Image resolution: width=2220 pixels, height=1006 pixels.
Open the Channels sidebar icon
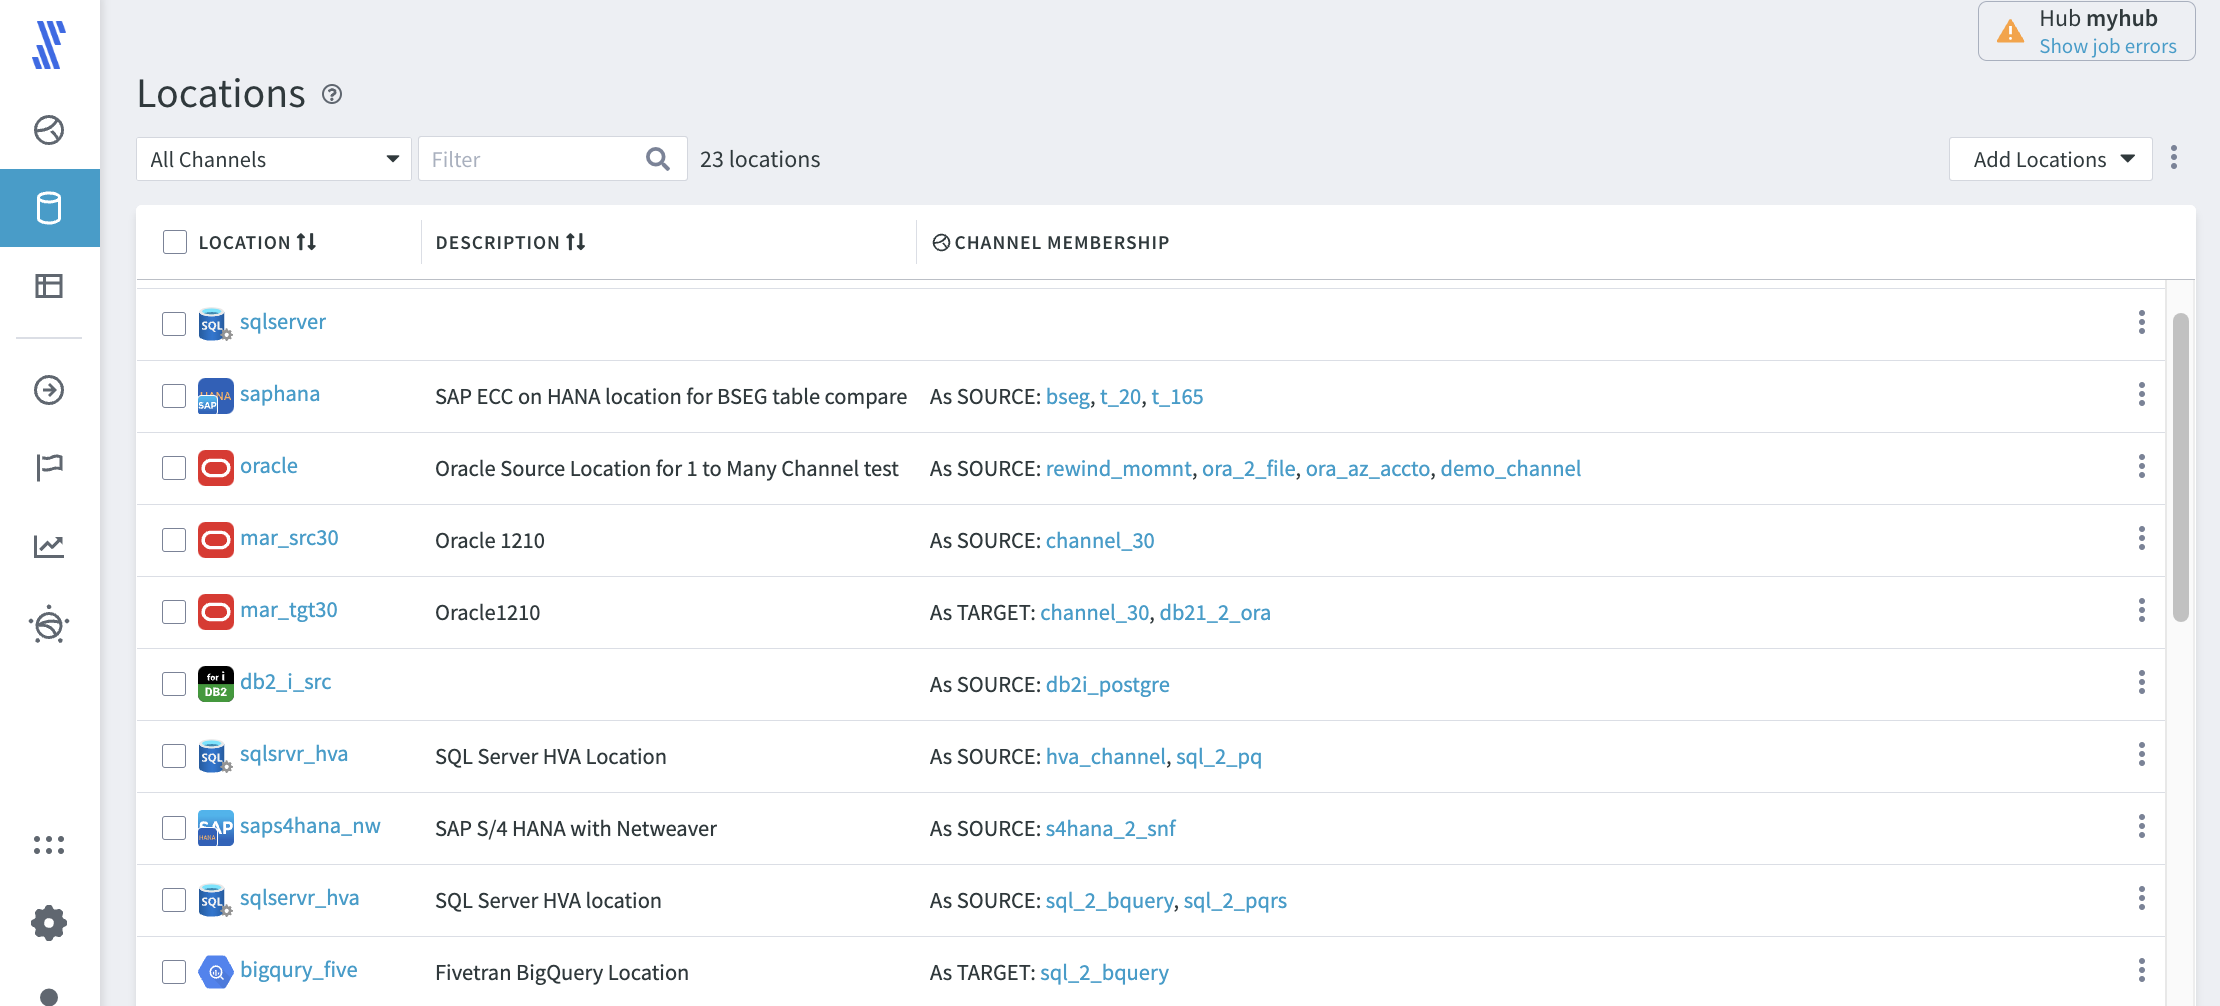pos(49,130)
